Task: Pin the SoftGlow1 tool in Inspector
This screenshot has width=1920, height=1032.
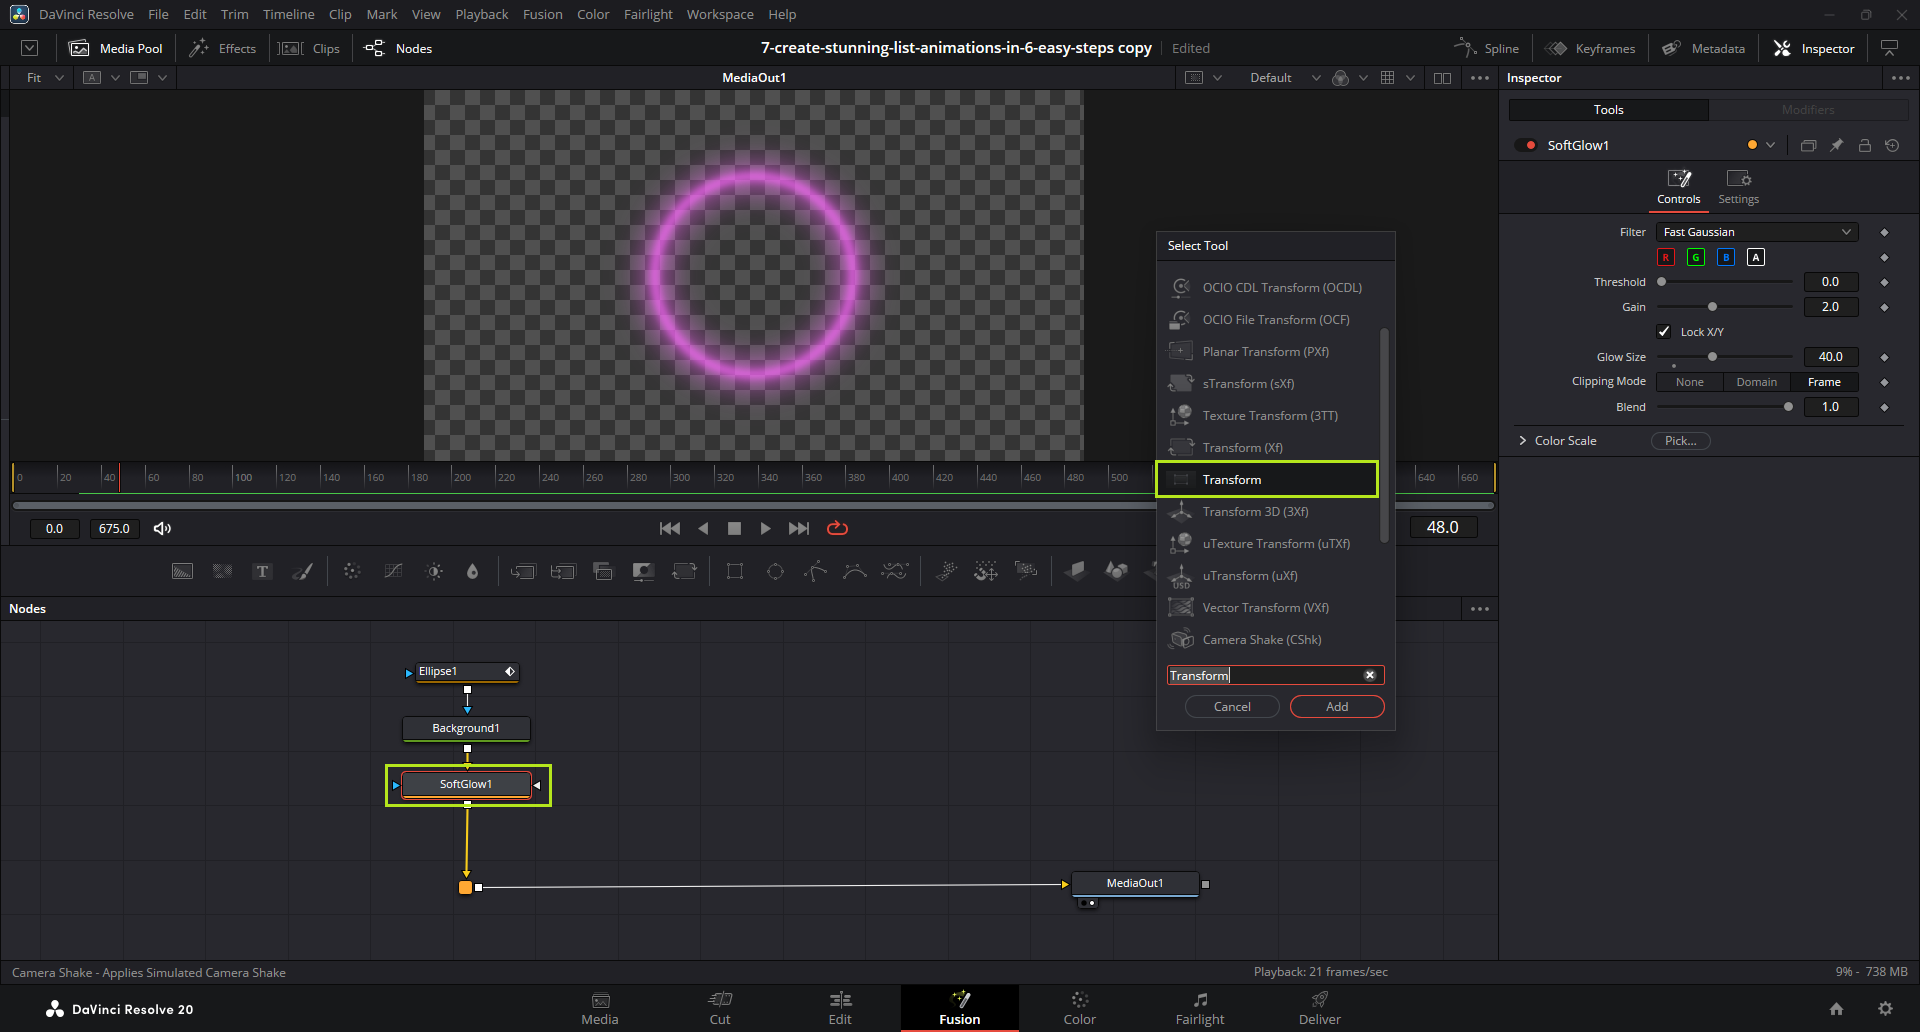Action: click(x=1836, y=145)
